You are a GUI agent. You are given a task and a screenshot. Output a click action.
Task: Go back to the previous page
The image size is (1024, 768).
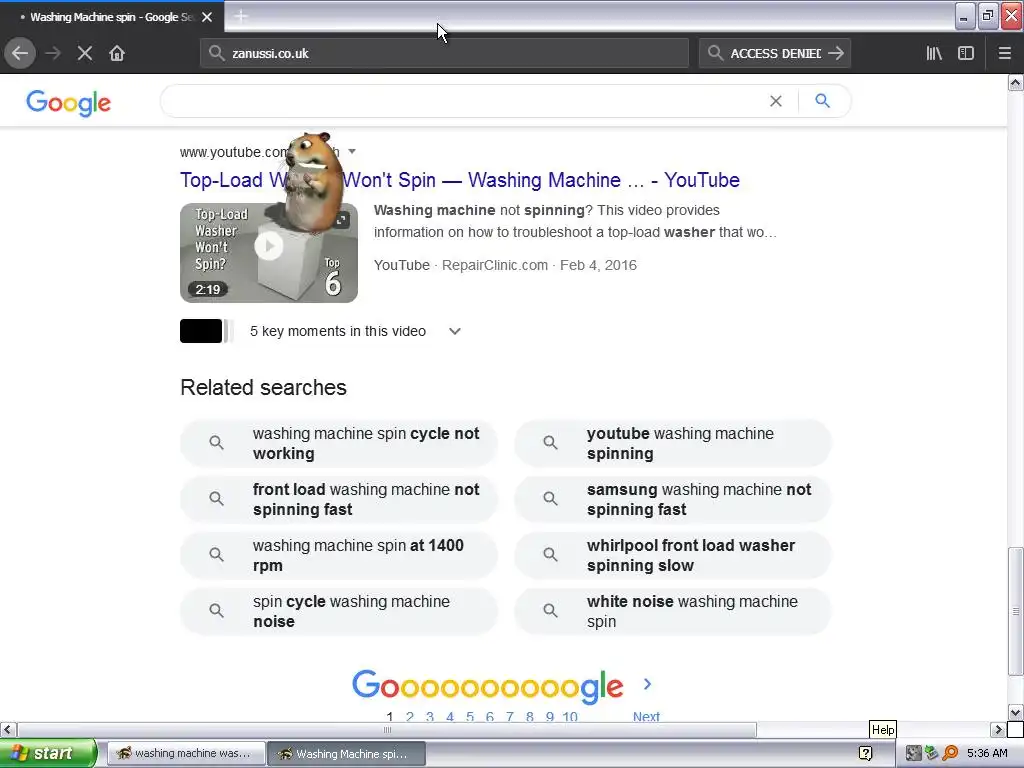point(20,53)
